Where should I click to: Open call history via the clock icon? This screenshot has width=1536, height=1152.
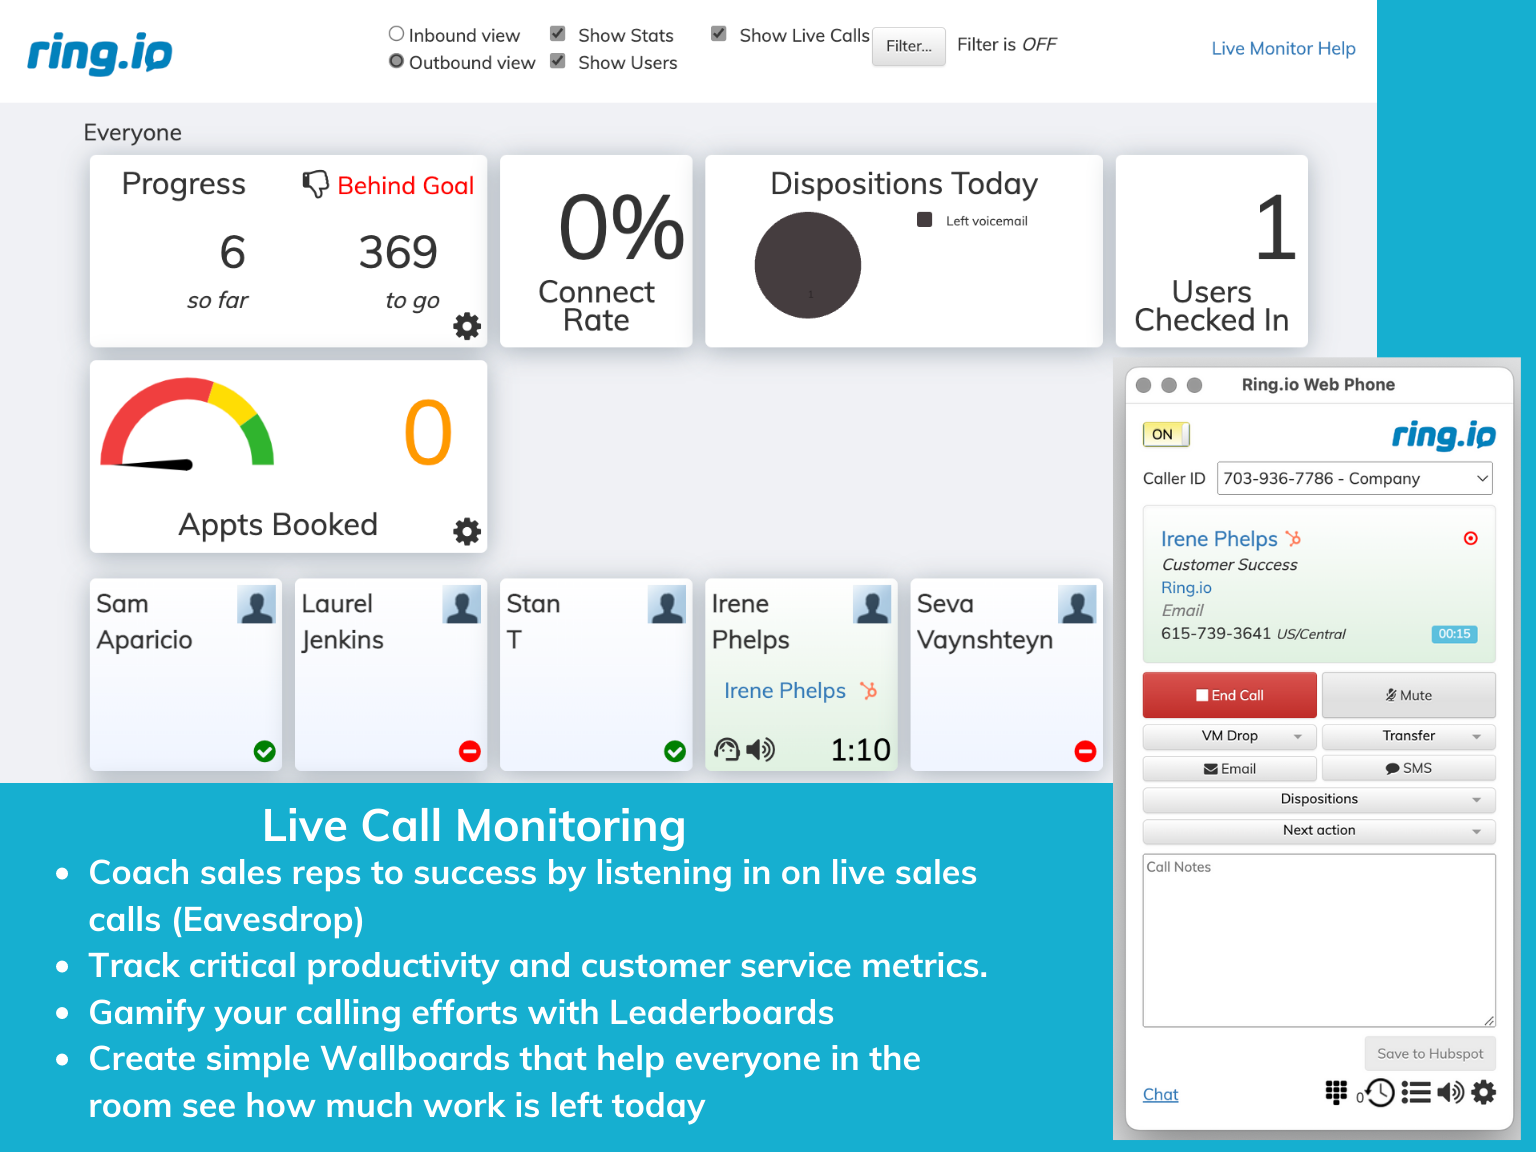(x=1379, y=1093)
